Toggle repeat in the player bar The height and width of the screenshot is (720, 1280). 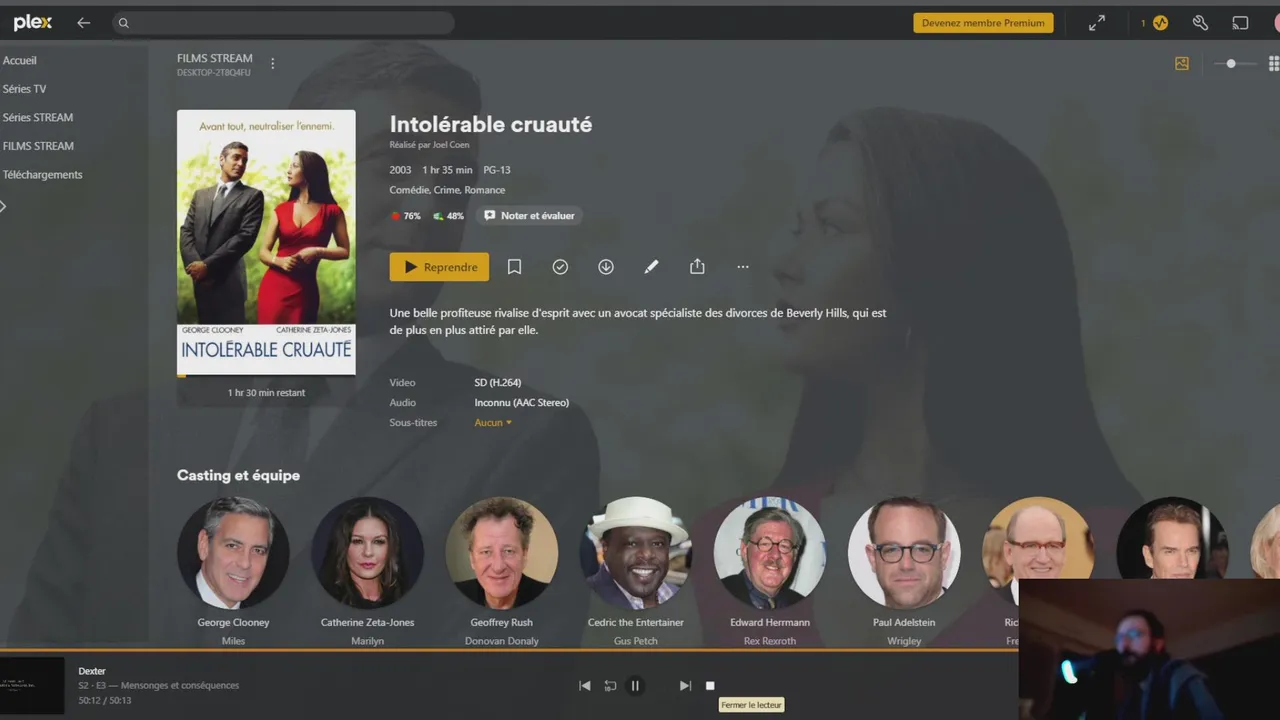click(610, 686)
